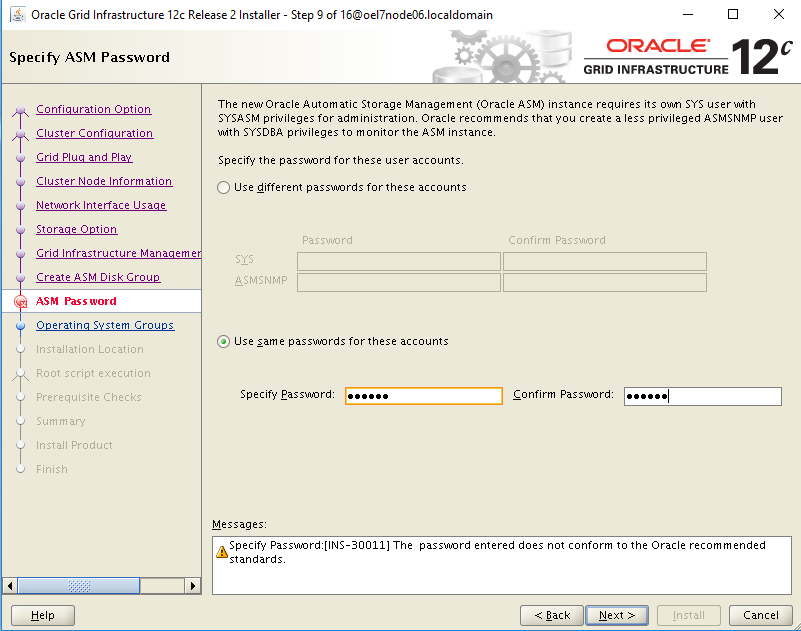Click the Operating System Groups step bullet
Viewport: 801px width, 631px height.
[19, 326]
